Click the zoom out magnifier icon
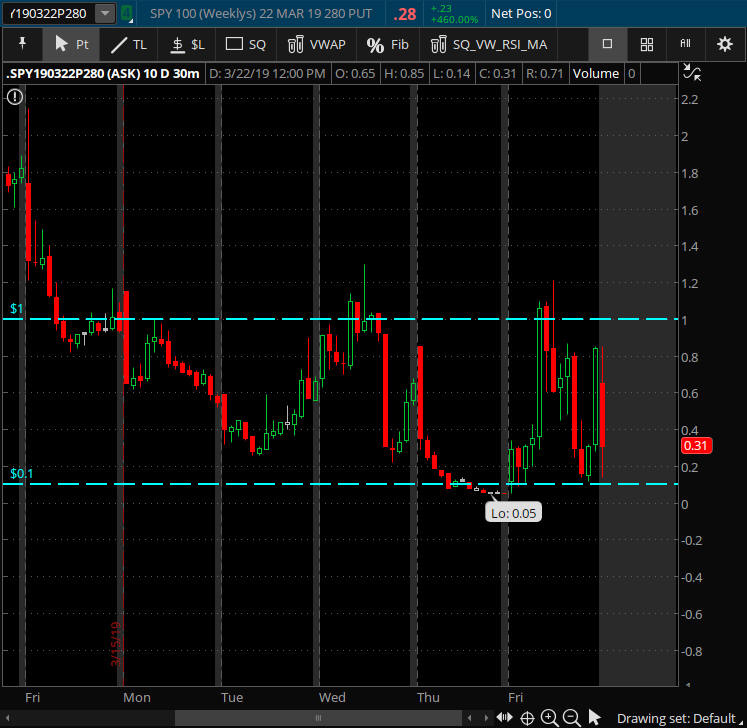Screen dimensions: 747x728 [x=571, y=717]
